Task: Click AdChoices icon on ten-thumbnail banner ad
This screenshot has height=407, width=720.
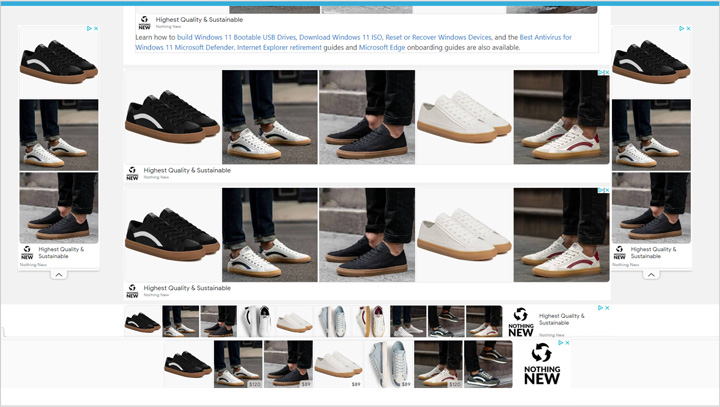Action: pos(601,308)
